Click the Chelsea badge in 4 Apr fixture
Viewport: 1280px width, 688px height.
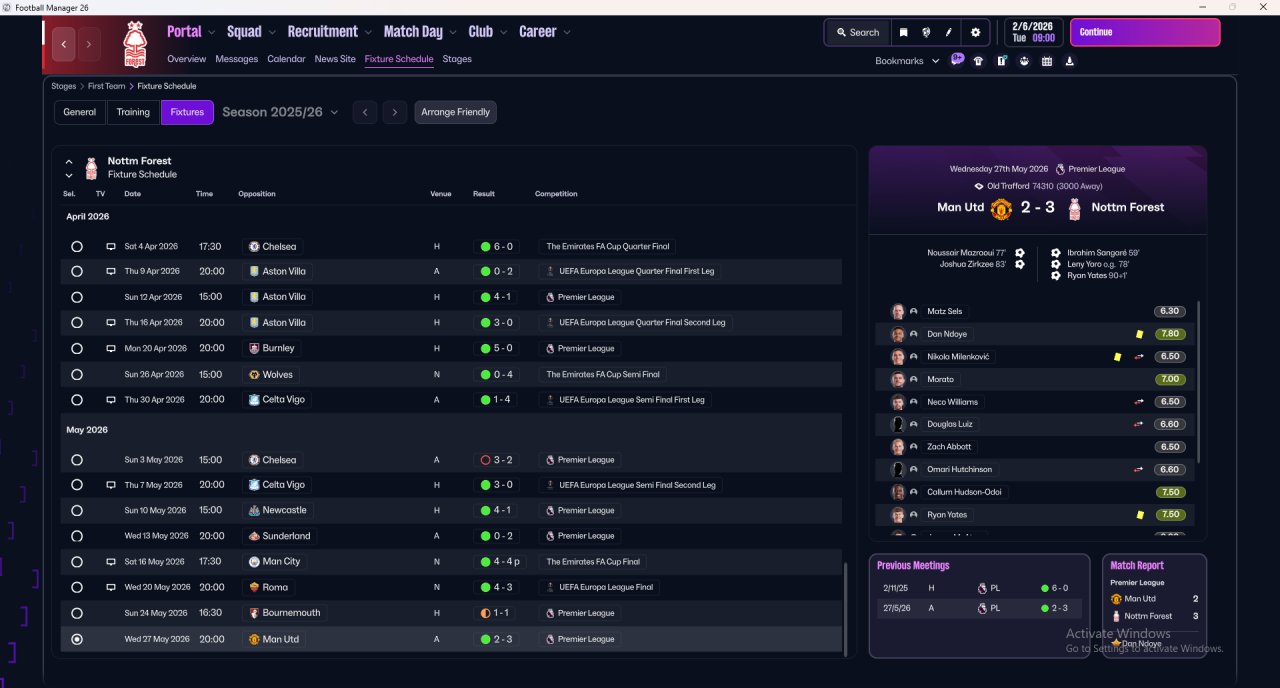tap(254, 246)
